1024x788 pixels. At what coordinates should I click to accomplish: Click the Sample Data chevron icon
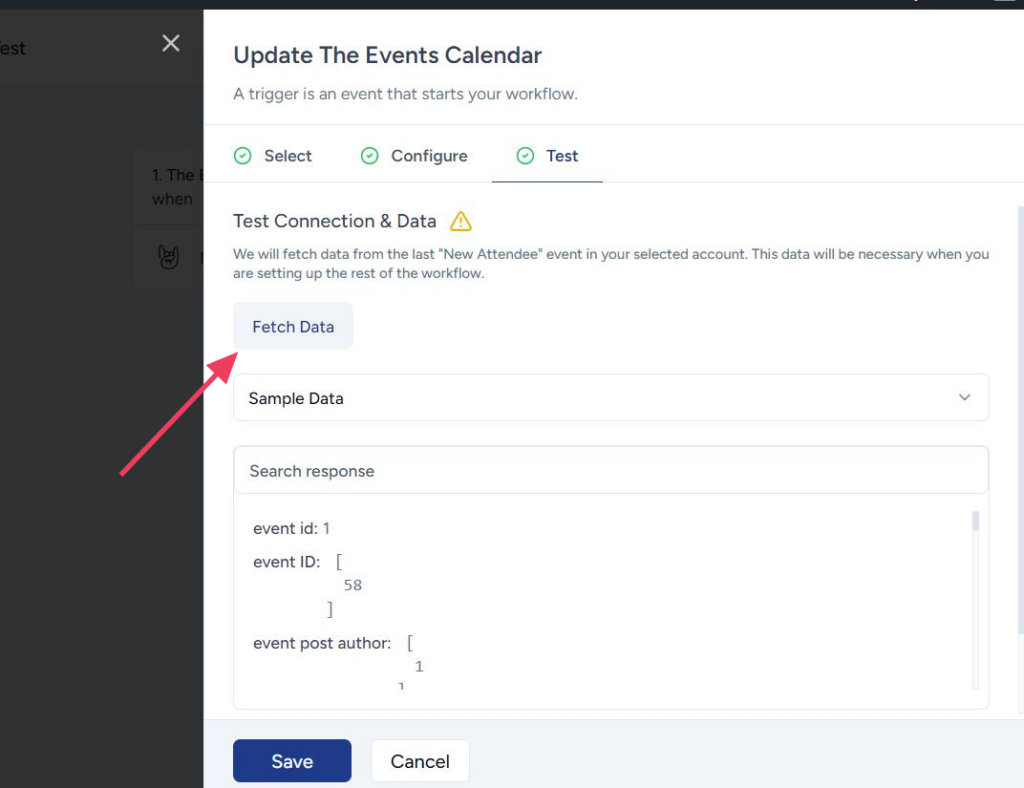[964, 397]
